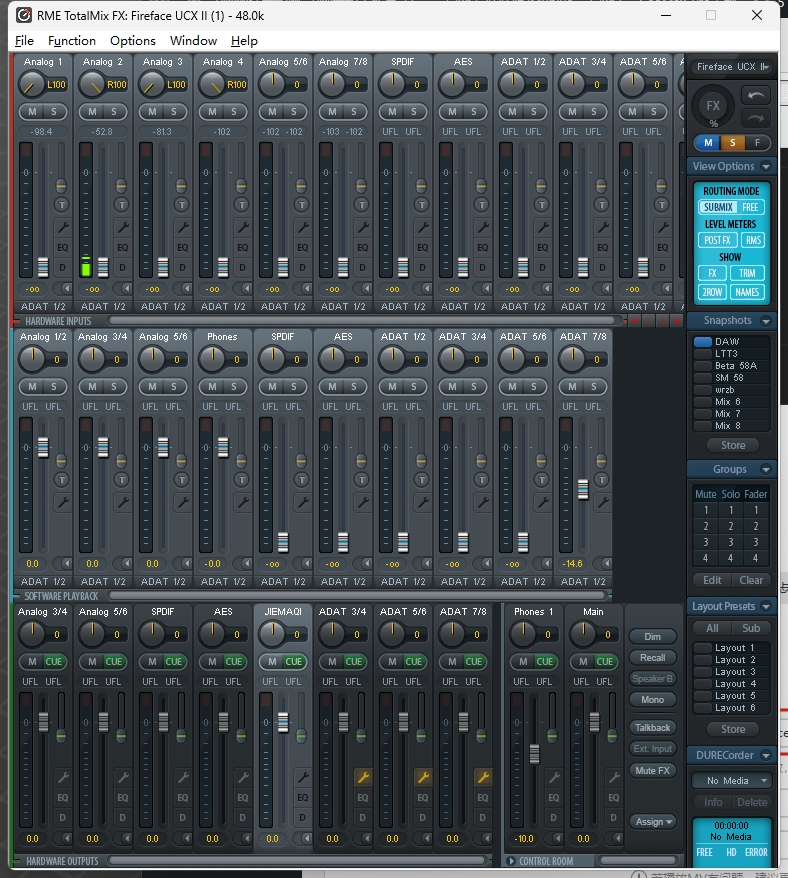Click the Analog 1 pan knob
The height and width of the screenshot is (878, 788).
31,85
